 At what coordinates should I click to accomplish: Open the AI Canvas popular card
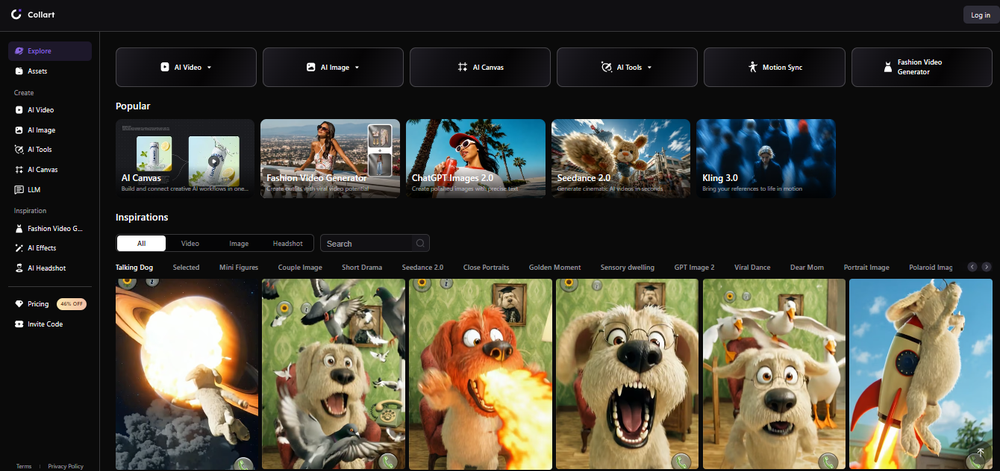pyautogui.click(x=185, y=158)
